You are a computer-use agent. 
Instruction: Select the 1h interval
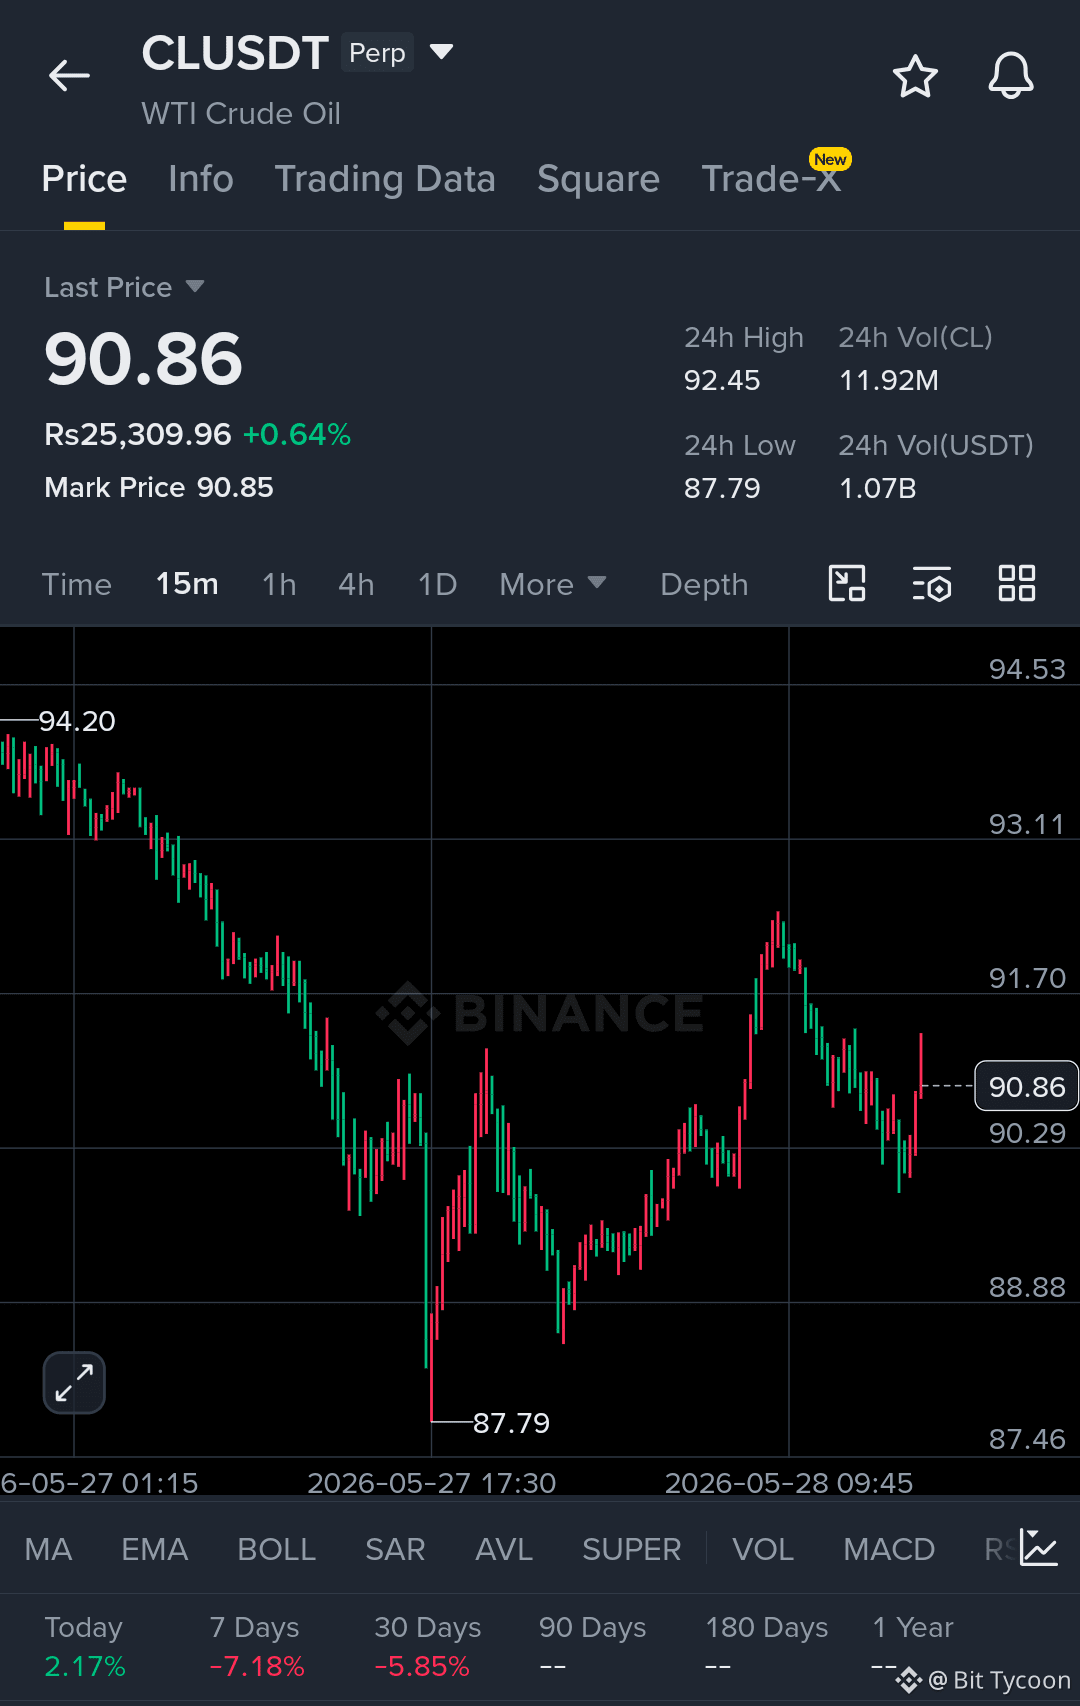pyautogui.click(x=279, y=584)
